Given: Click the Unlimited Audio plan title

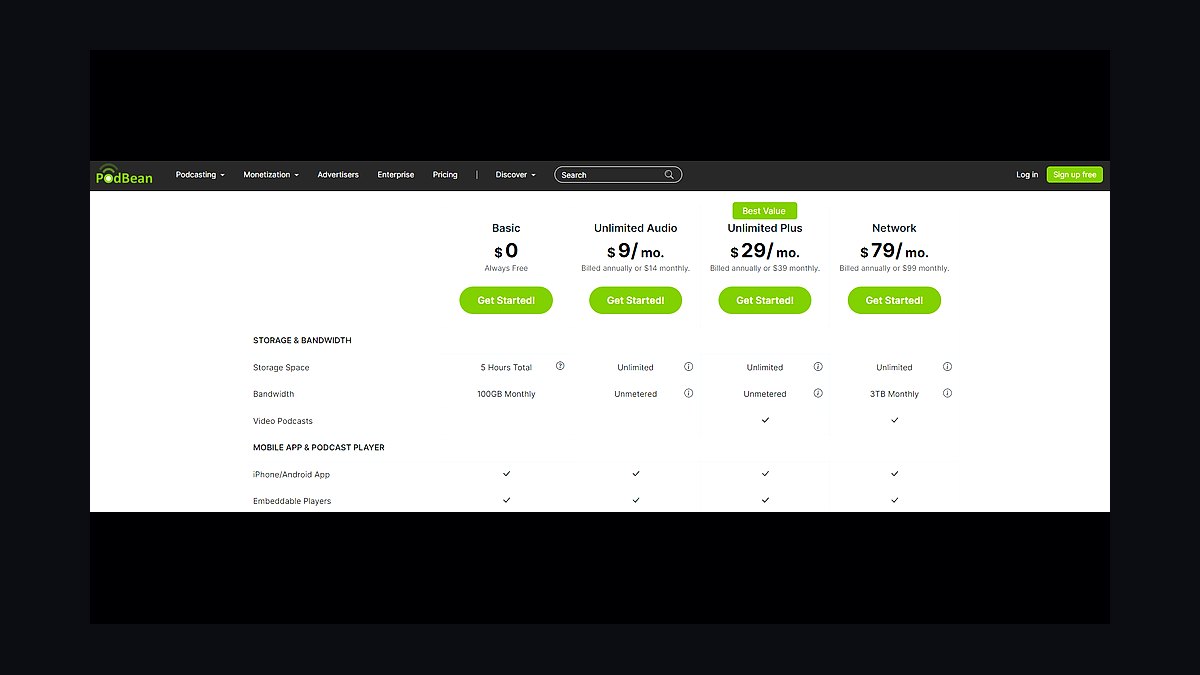Looking at the screenshot, I should coord(635,228).
